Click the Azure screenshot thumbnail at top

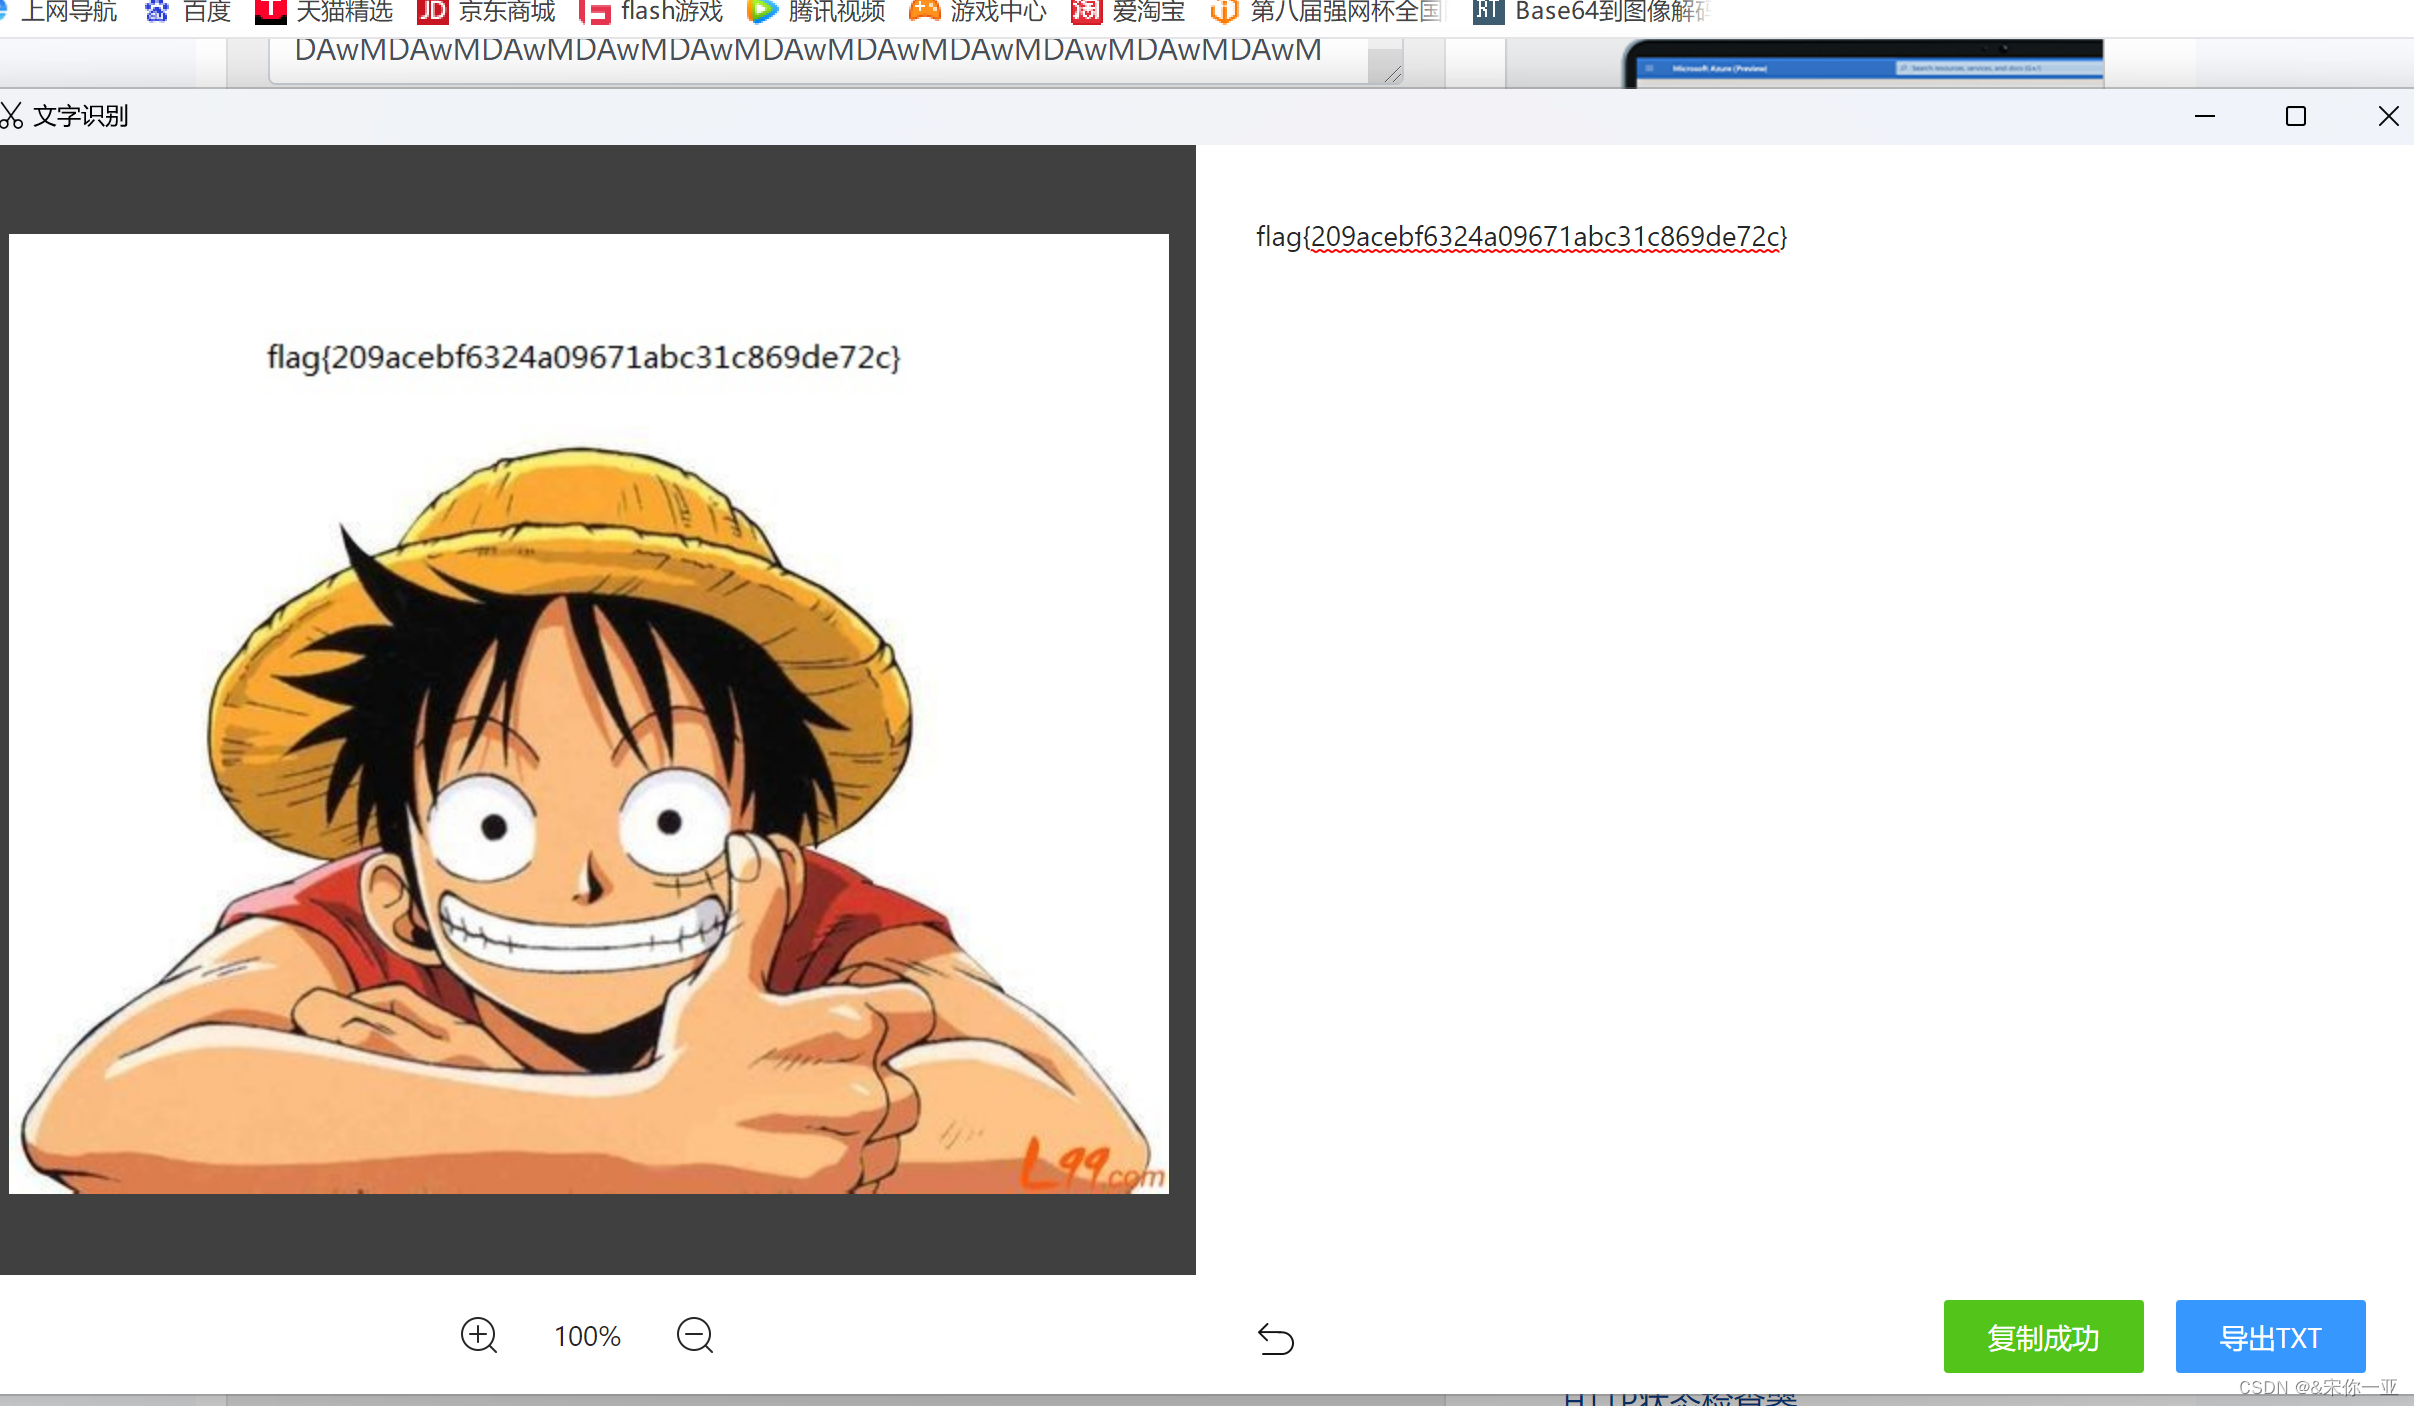pyautogui.click(x=1863, y=64)
